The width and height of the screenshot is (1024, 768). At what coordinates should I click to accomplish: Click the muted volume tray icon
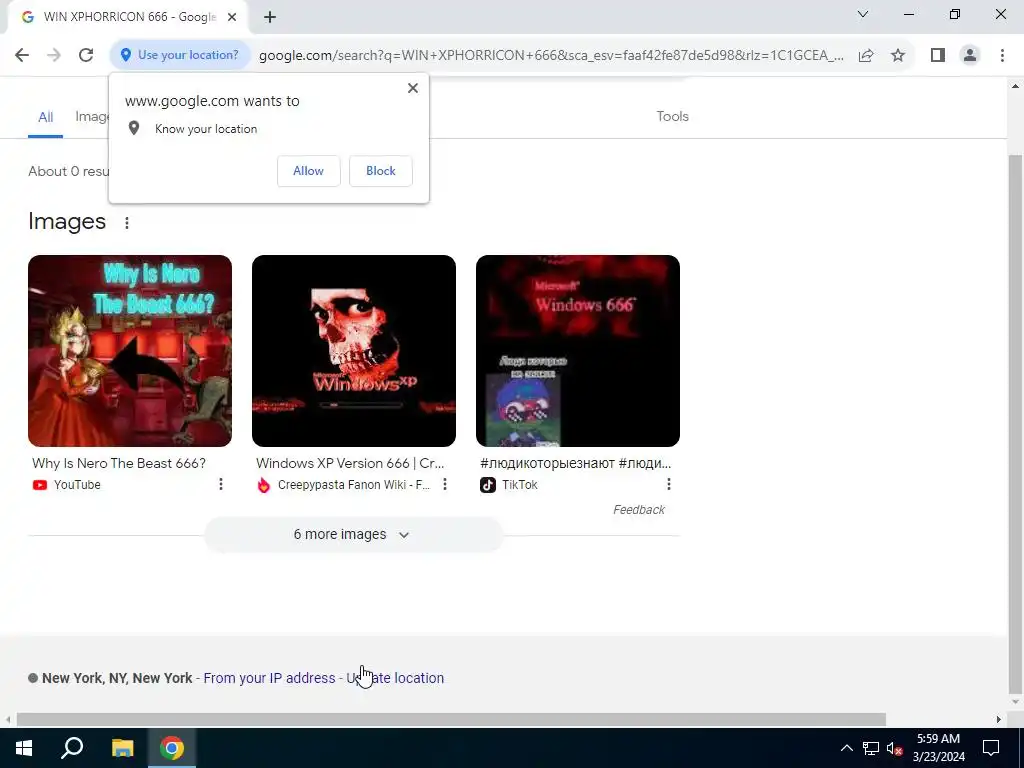tap(894, 748)
